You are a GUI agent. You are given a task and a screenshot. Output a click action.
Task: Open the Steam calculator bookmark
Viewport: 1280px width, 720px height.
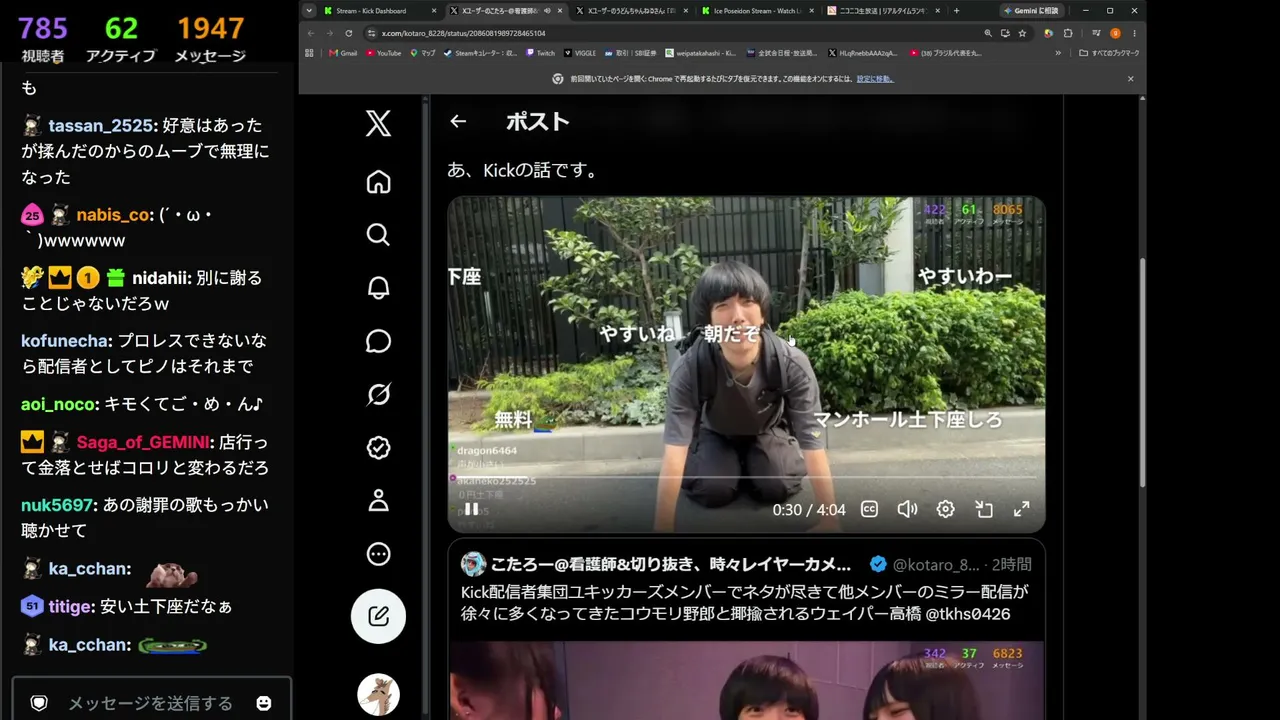coord(480,53)
